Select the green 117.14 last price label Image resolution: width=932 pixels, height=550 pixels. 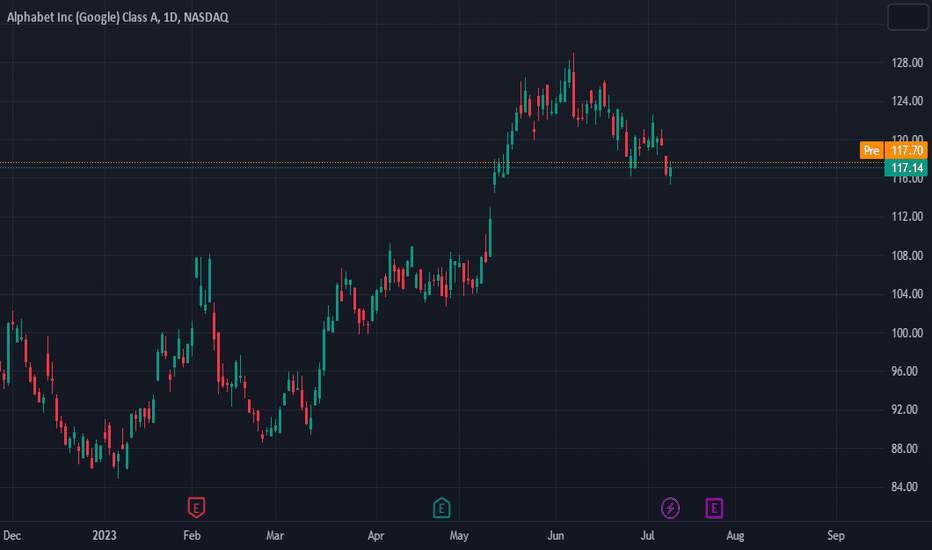click(x=906, y=168)
